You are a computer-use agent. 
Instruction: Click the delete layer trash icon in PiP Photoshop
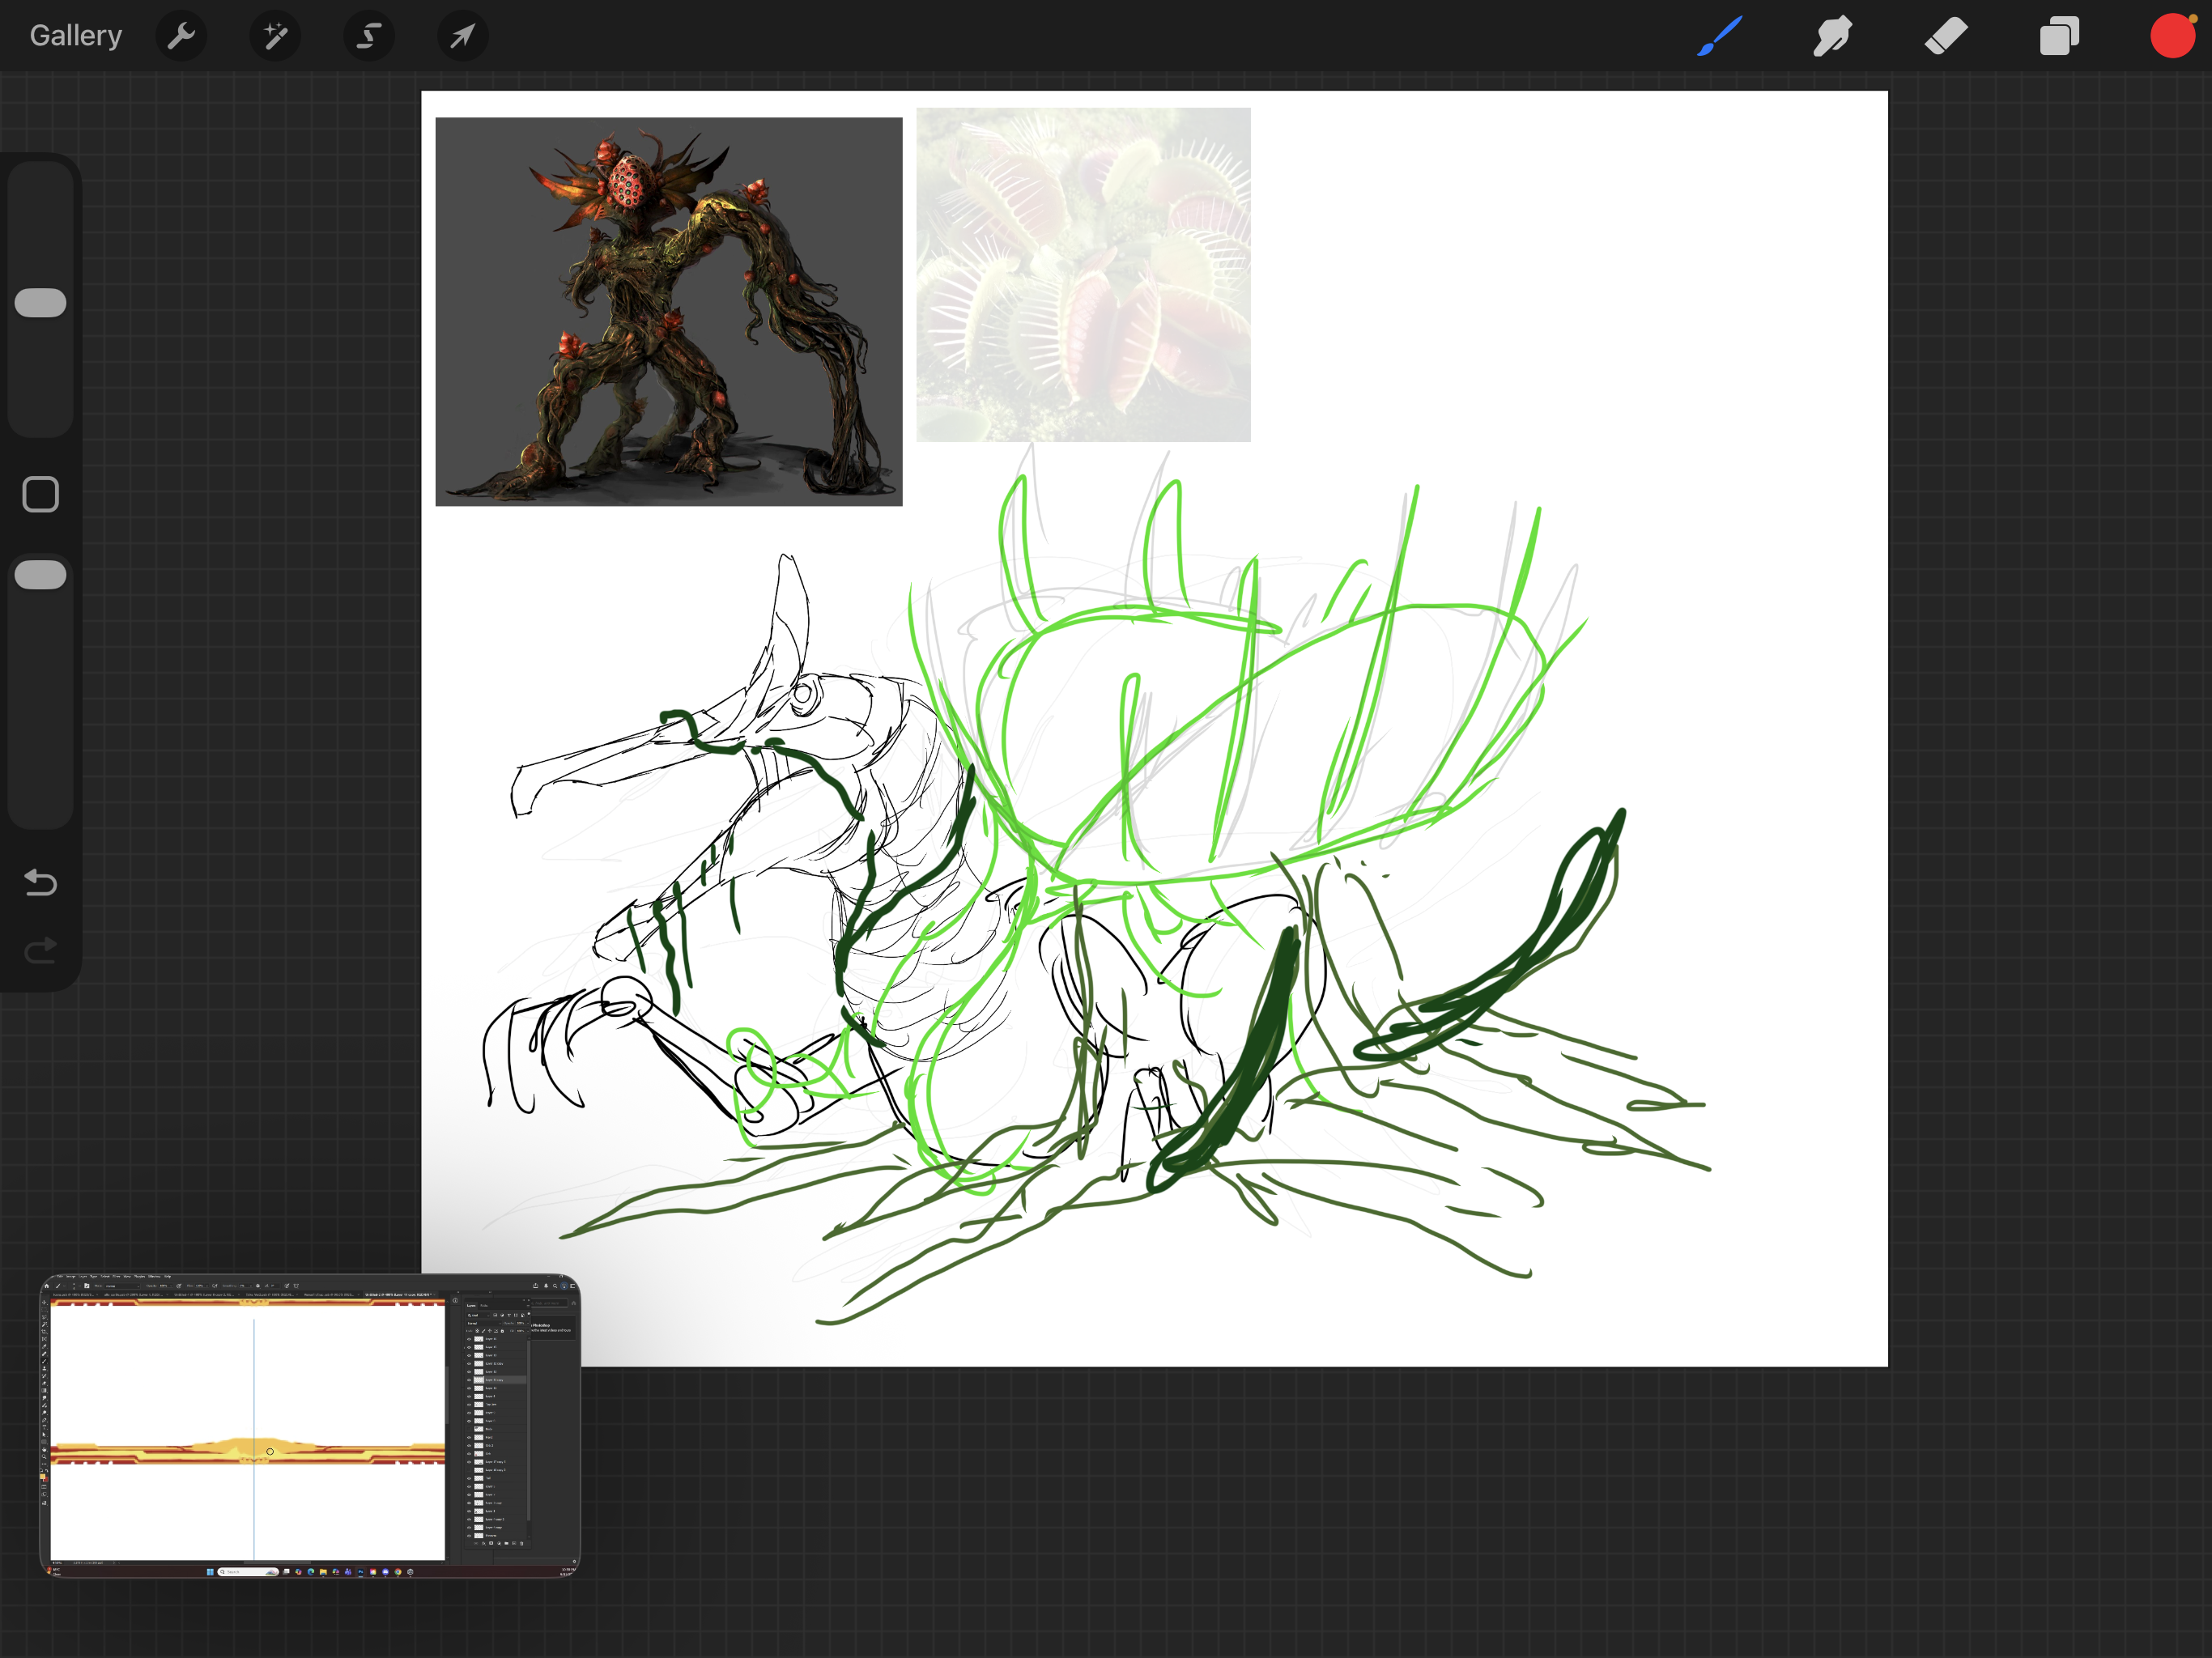(x=522, y=1543)
